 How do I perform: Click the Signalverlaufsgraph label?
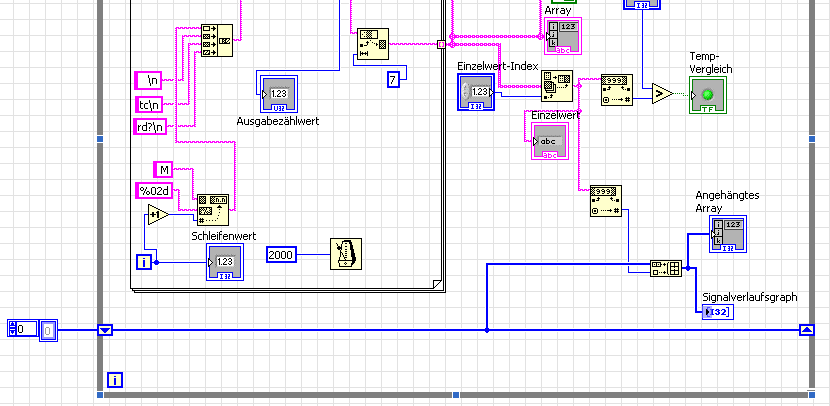[750, 297]
